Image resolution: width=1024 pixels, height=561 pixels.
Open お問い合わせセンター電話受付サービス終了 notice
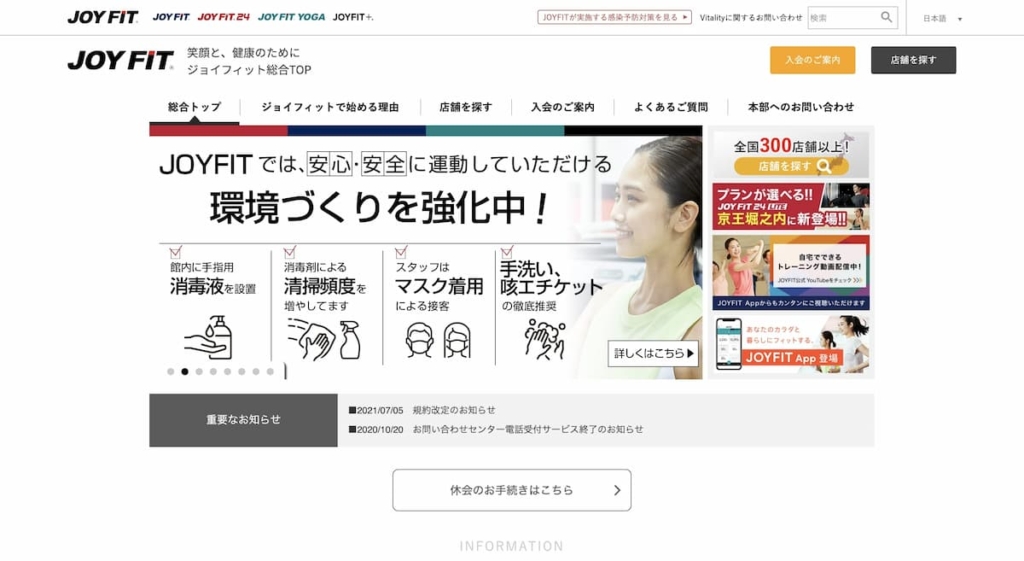coord(528,429)
